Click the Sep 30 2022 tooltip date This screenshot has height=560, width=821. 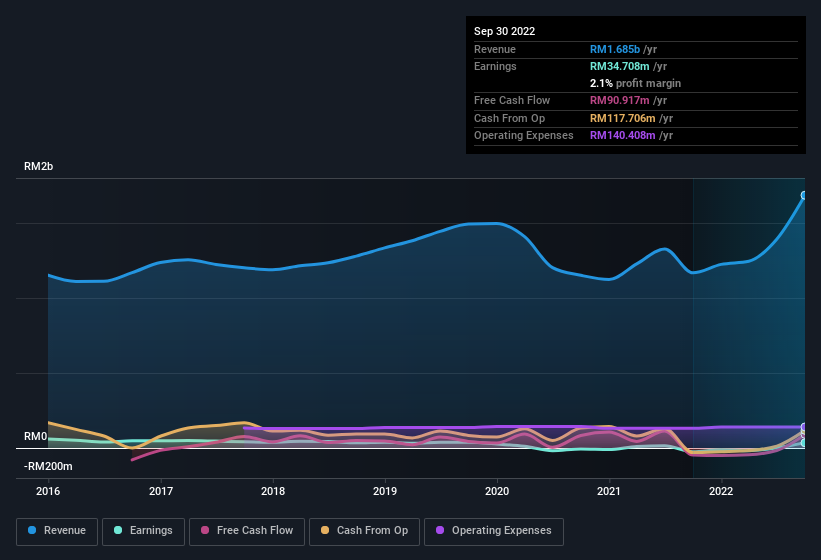(x=504, y=31)
